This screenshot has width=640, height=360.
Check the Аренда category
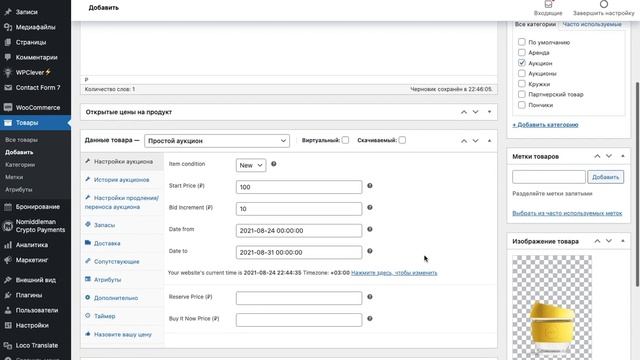pyautogui.click(x=522, y=52)
